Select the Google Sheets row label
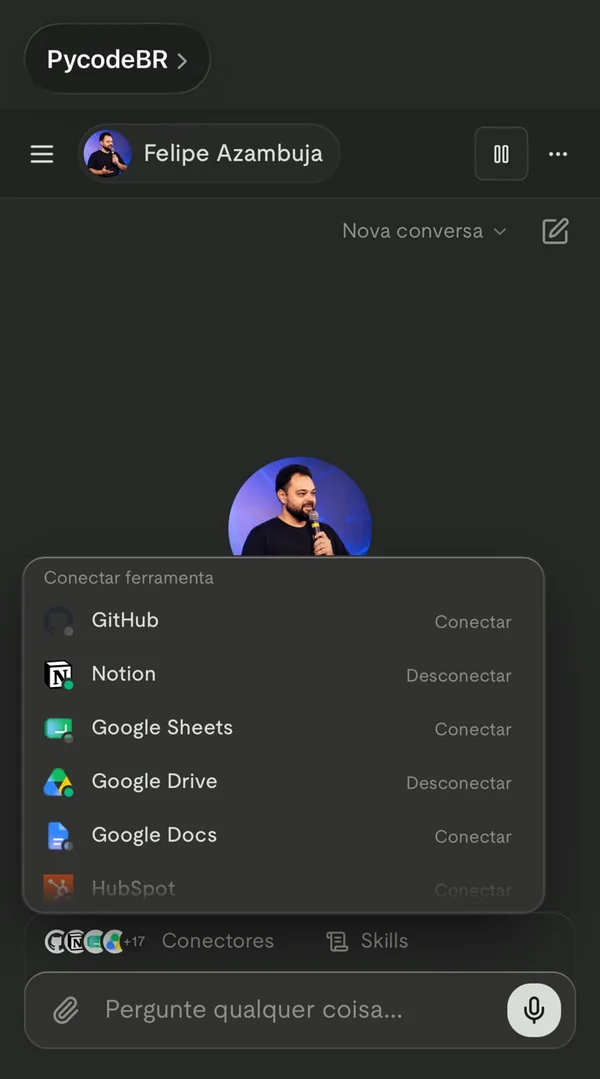The image size is (600, 1079). coord(162,728)
